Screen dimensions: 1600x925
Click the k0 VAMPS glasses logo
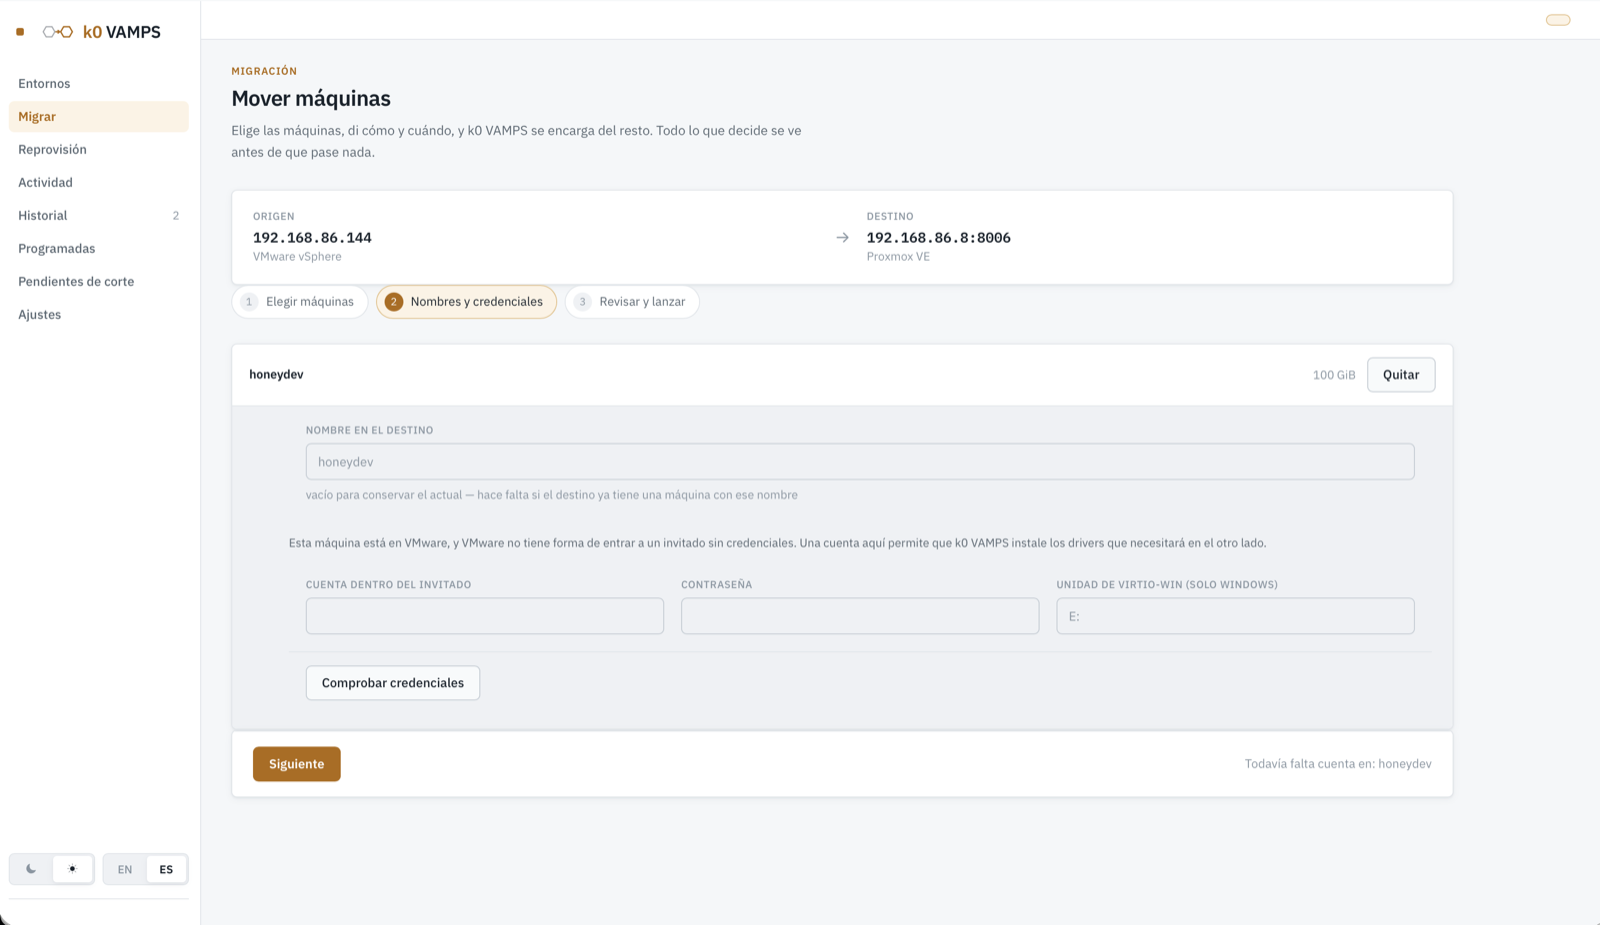coord(58,32)
